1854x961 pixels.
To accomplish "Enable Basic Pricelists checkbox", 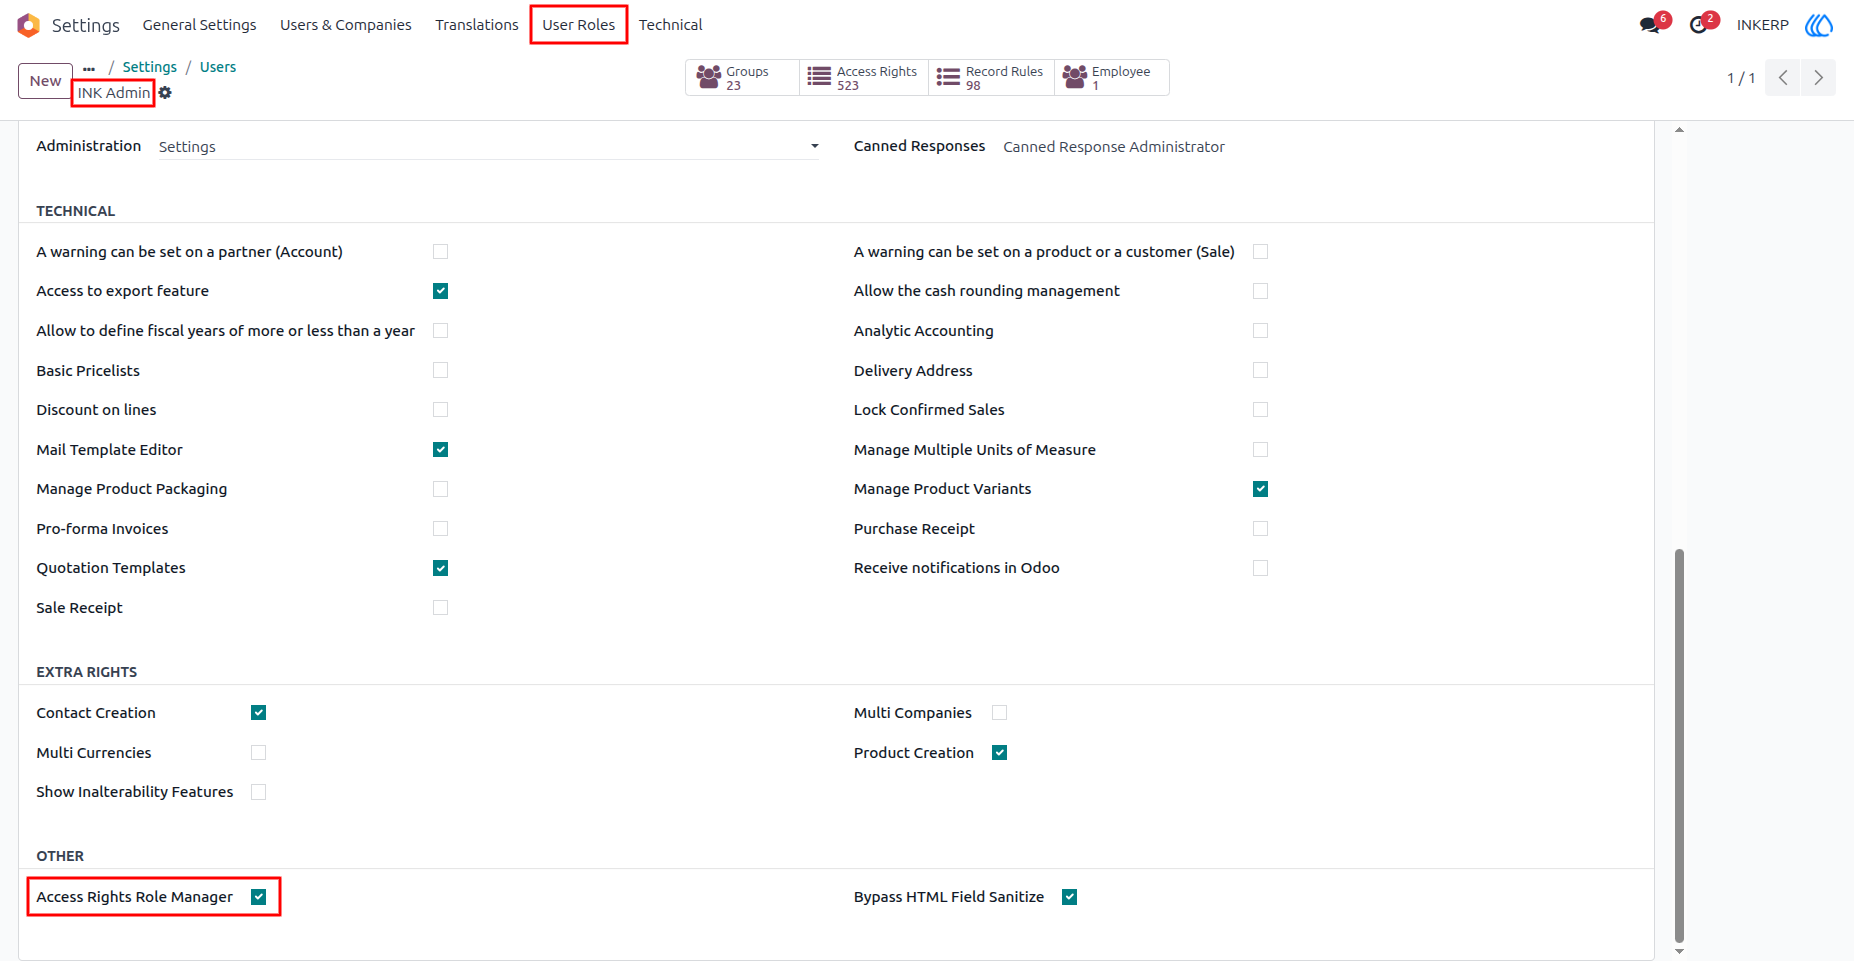I will coord(440,370).
